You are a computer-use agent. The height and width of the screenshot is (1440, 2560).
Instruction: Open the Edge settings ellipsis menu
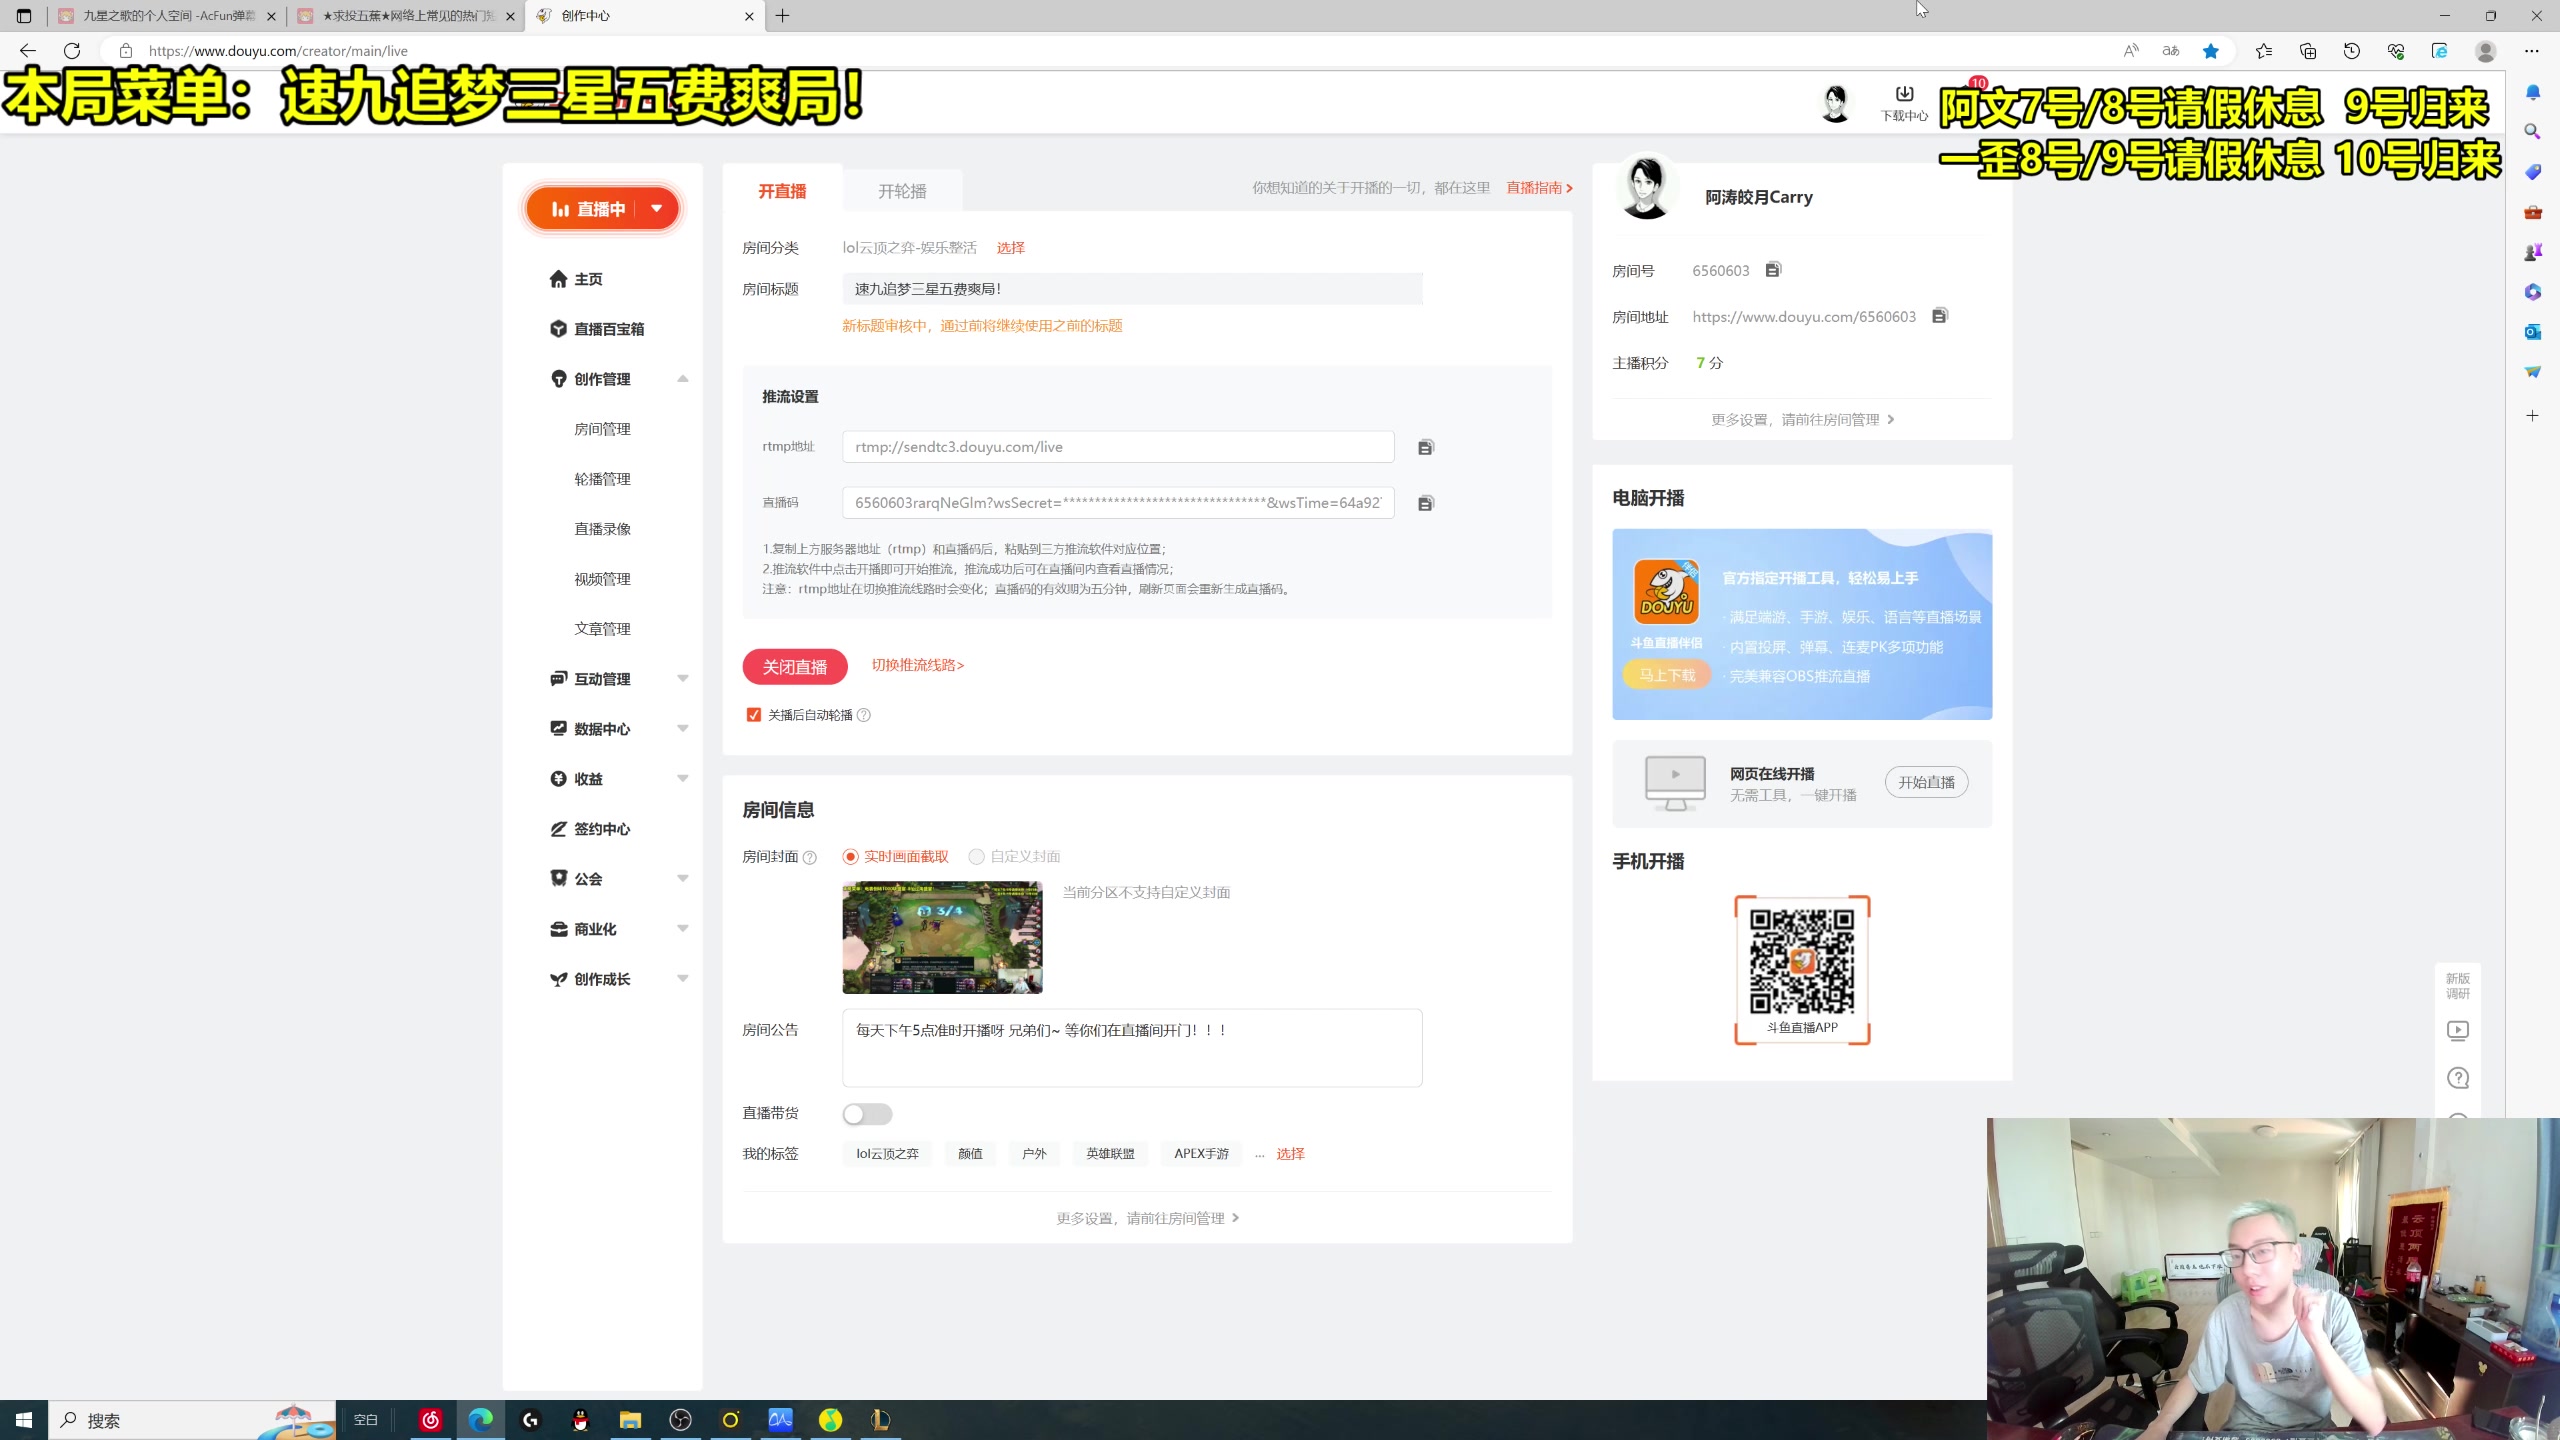tap(2531, 51)
